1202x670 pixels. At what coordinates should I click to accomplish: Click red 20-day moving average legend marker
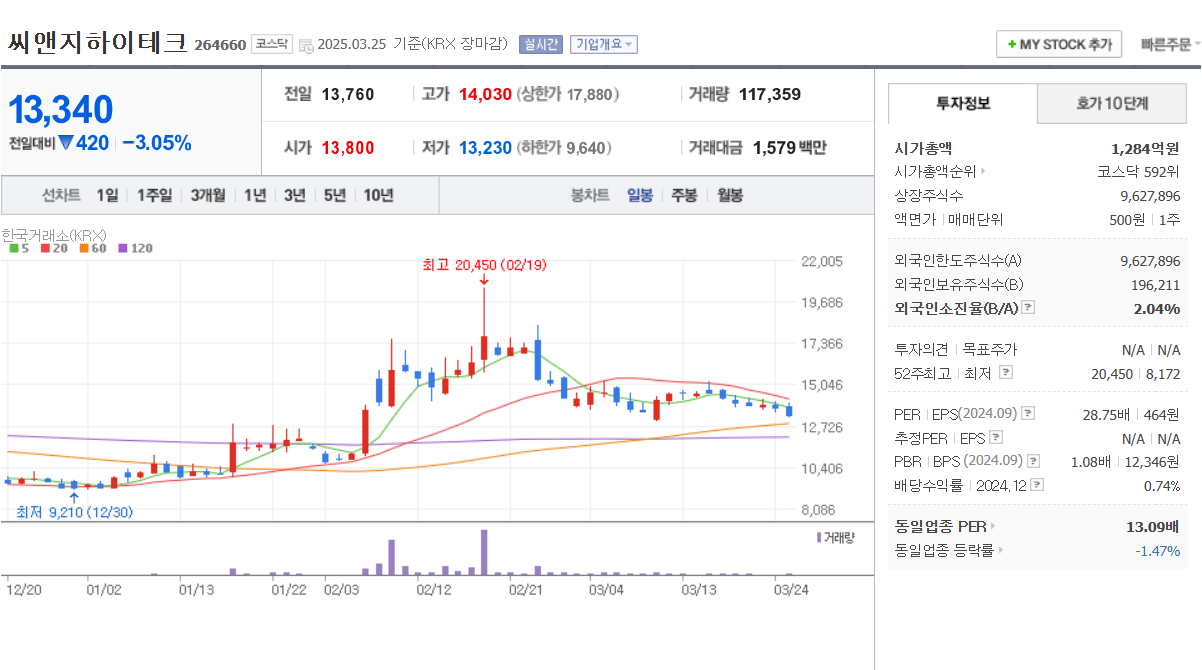click(45, 248)
